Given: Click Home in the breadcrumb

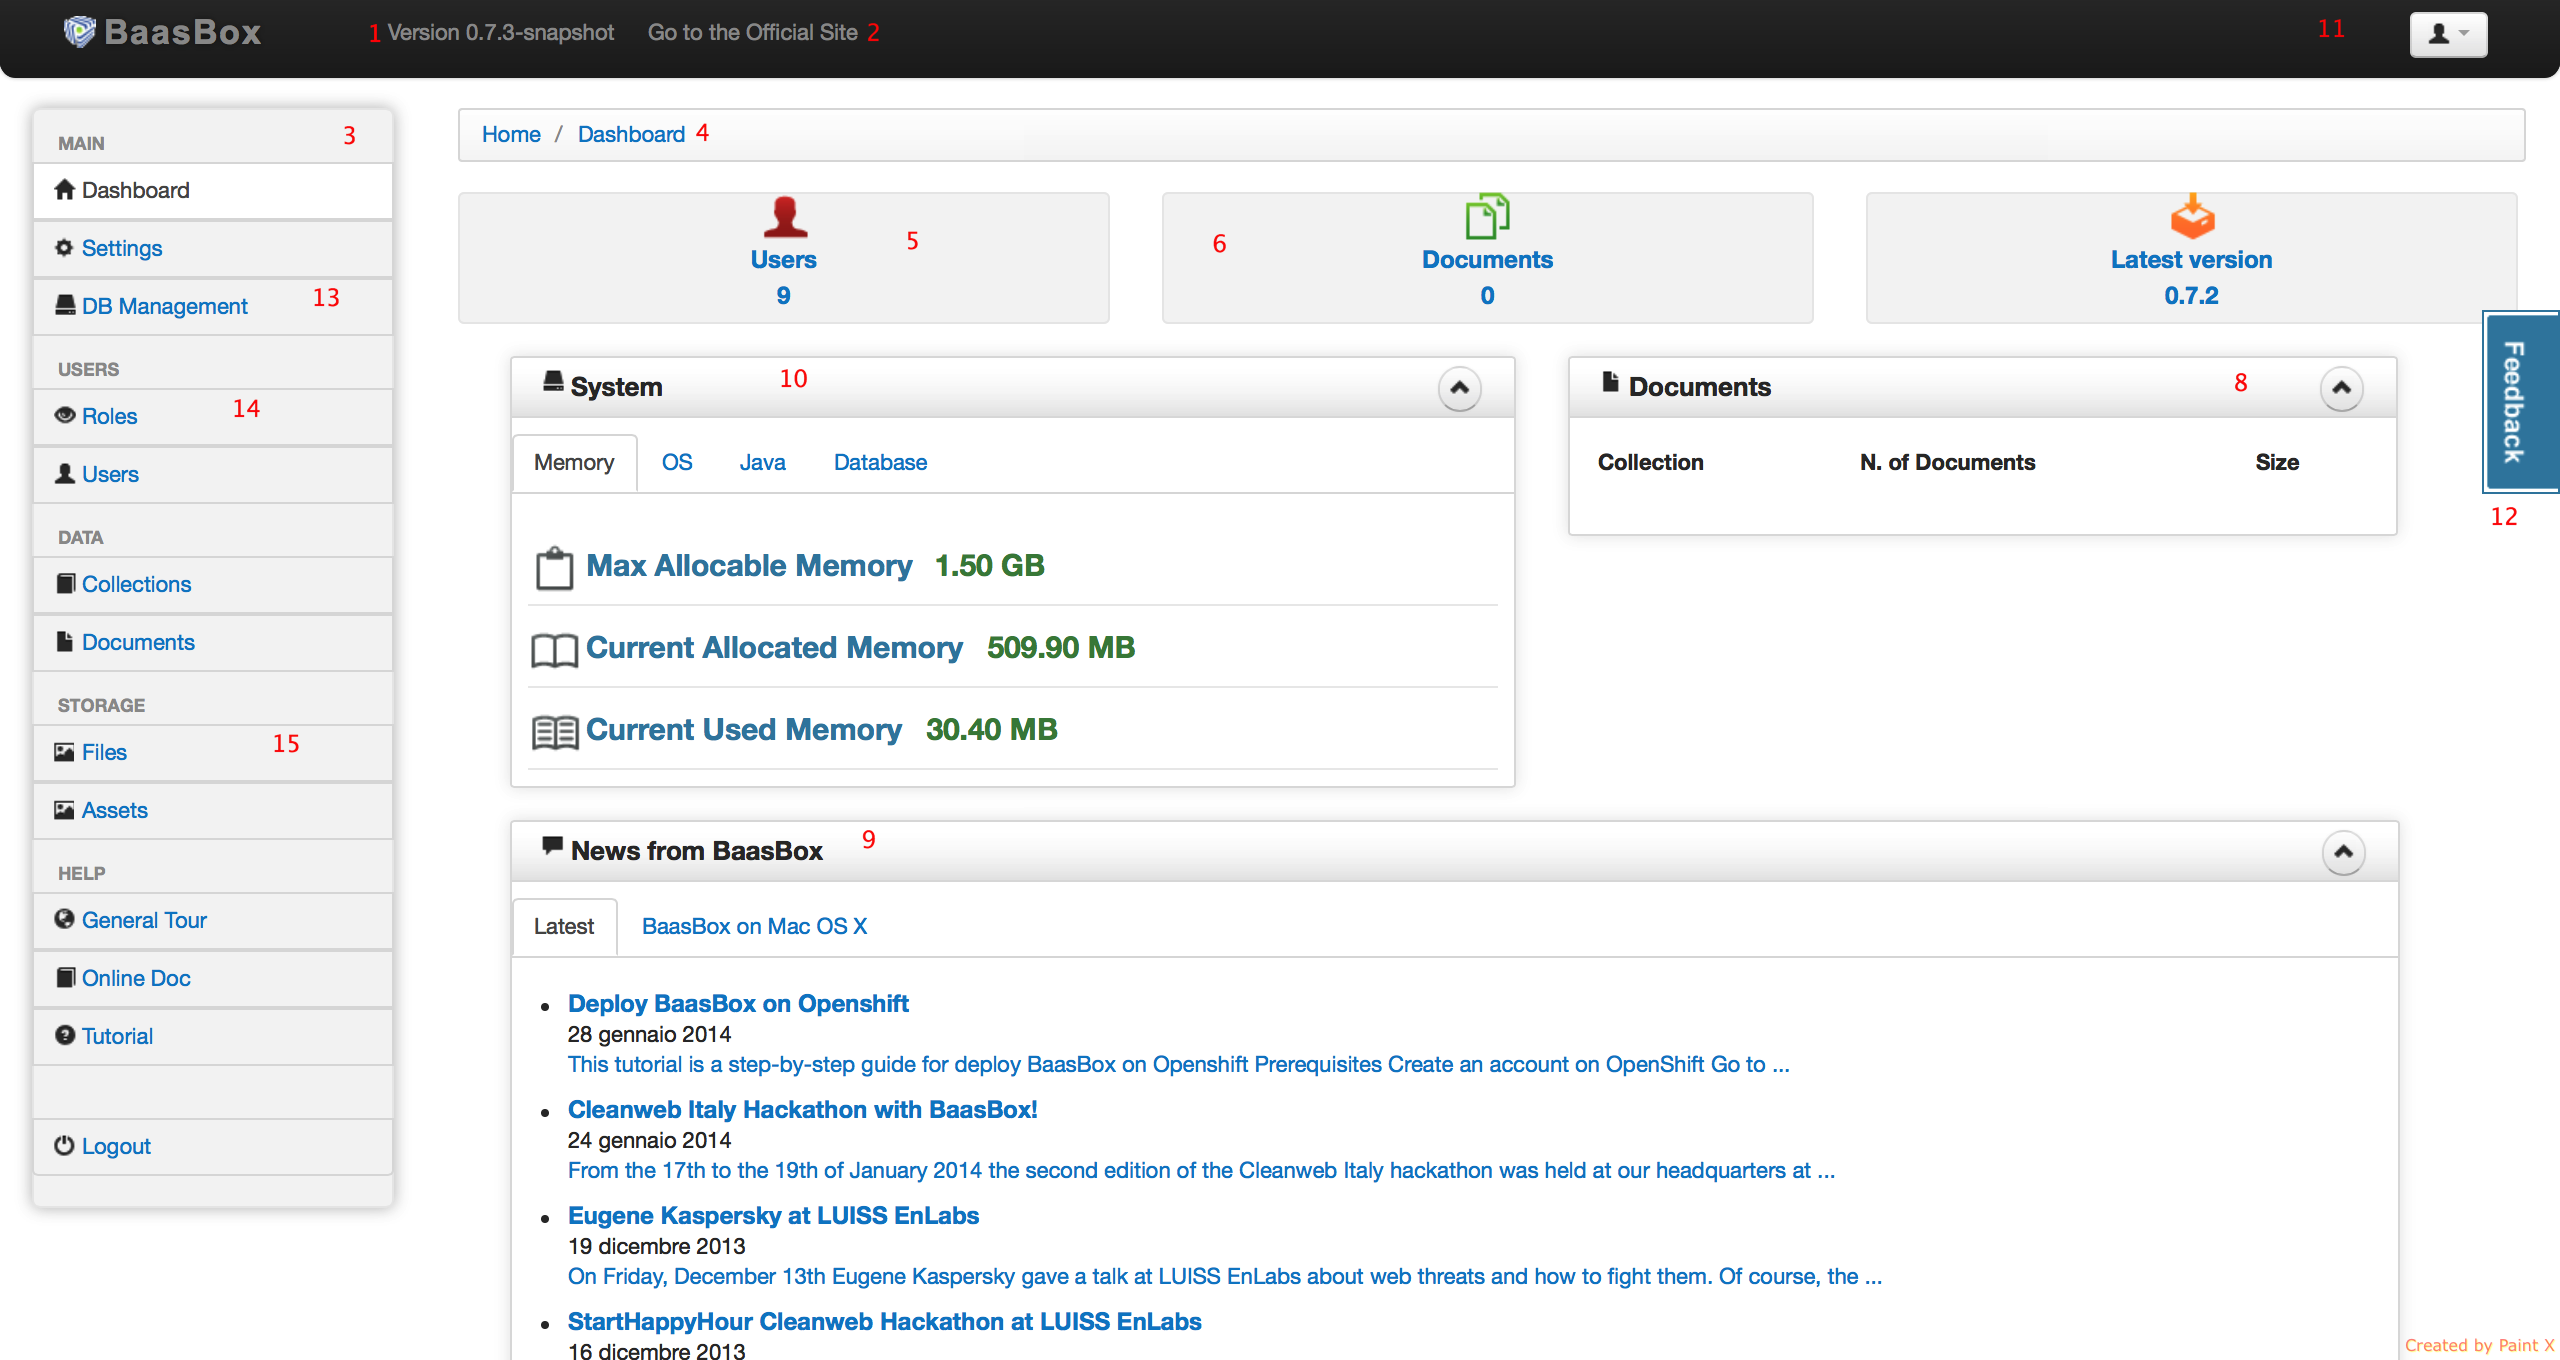Looking at the screenshot, I should (x=511, y=134).
